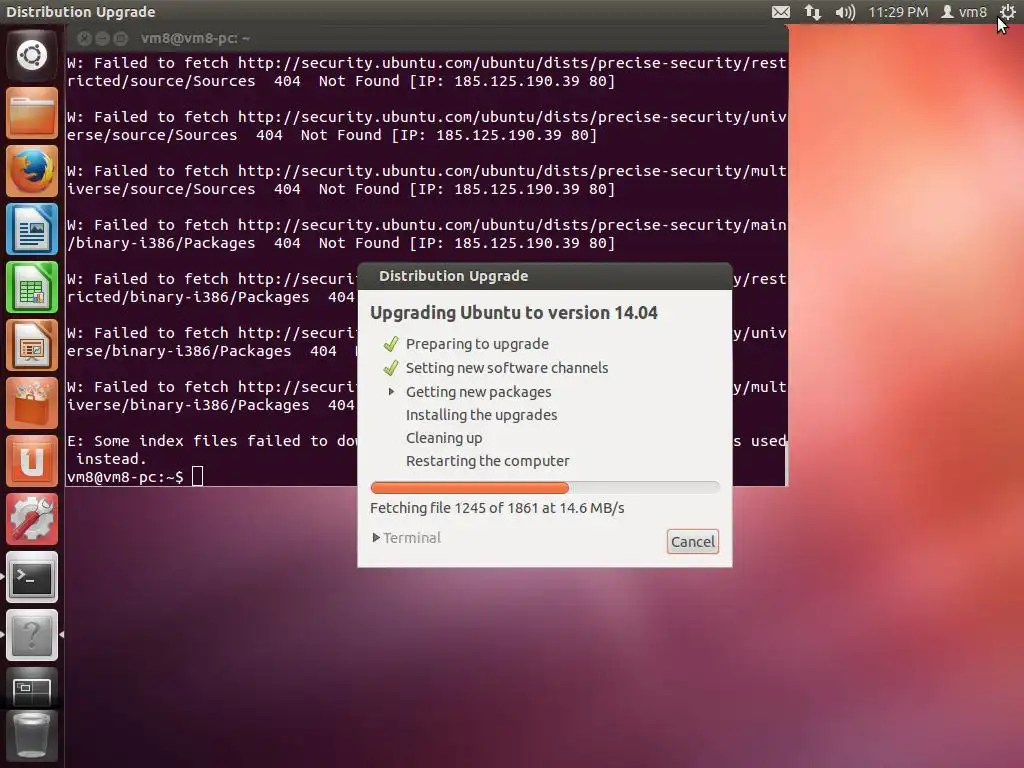The image size is (1024, 768).
Task: Click the 'Fetching file 1245 of 1861' status
Action: (x=497, y=508)
